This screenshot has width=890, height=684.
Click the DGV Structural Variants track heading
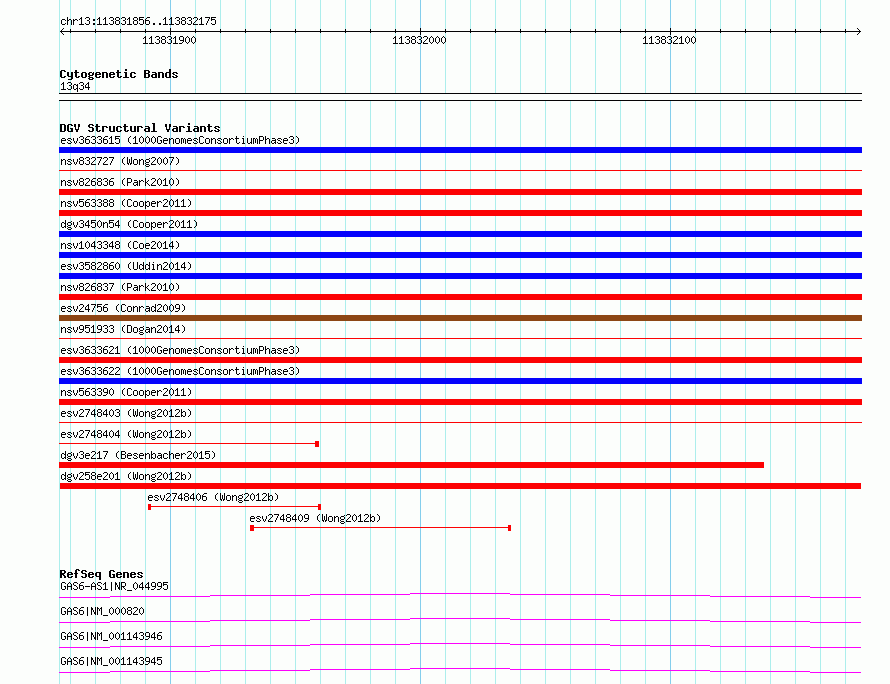coord(140,128)
